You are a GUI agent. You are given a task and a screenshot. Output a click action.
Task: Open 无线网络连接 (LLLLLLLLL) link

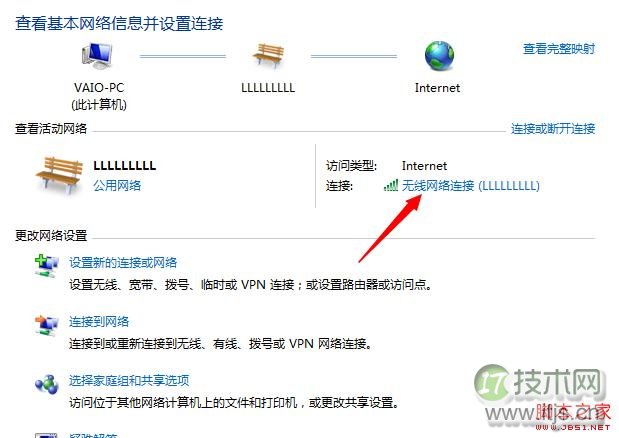click(x=471, y=185)
